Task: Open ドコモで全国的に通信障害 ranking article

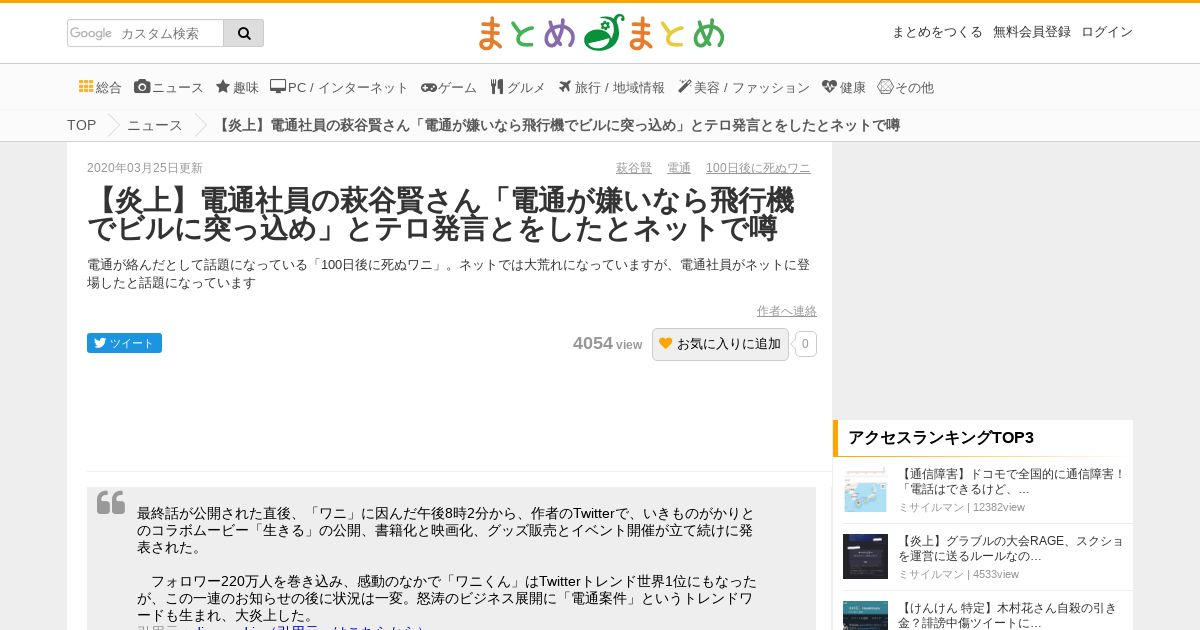Action: (1011, 482)
